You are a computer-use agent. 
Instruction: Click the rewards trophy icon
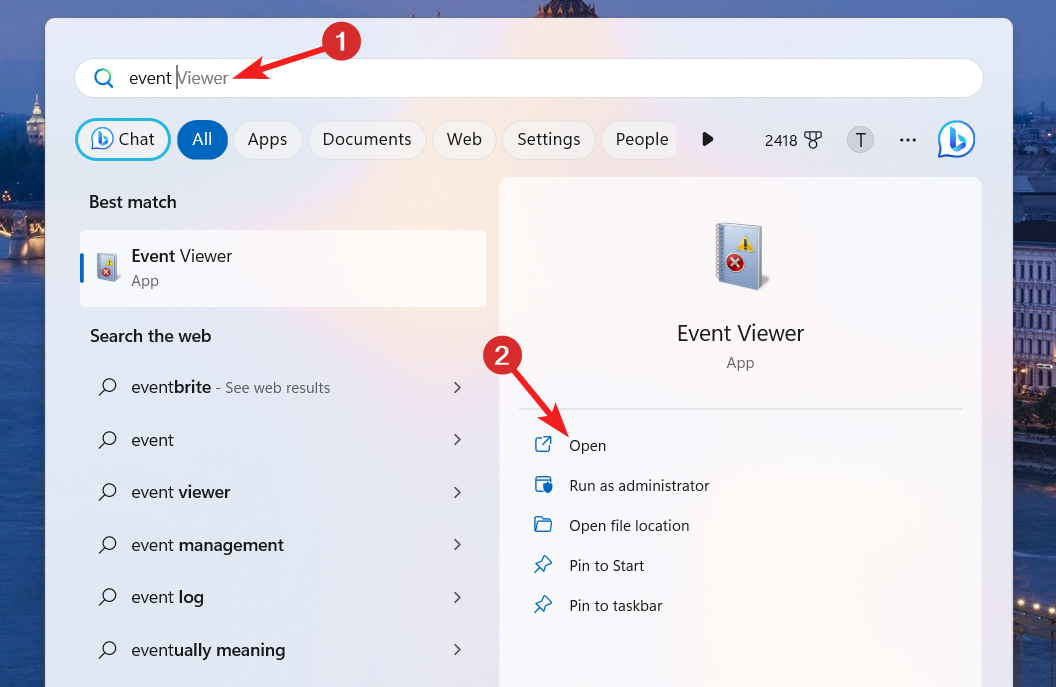point(814,140)
